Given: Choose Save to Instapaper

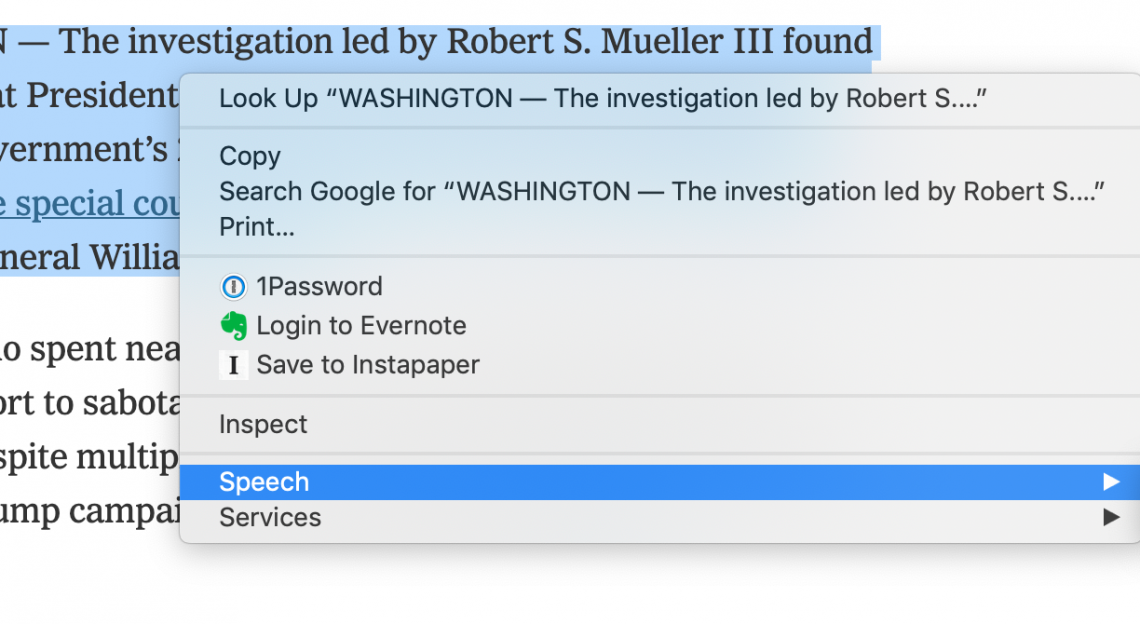Looking at the screenshot, I should [x=368, y=365].
